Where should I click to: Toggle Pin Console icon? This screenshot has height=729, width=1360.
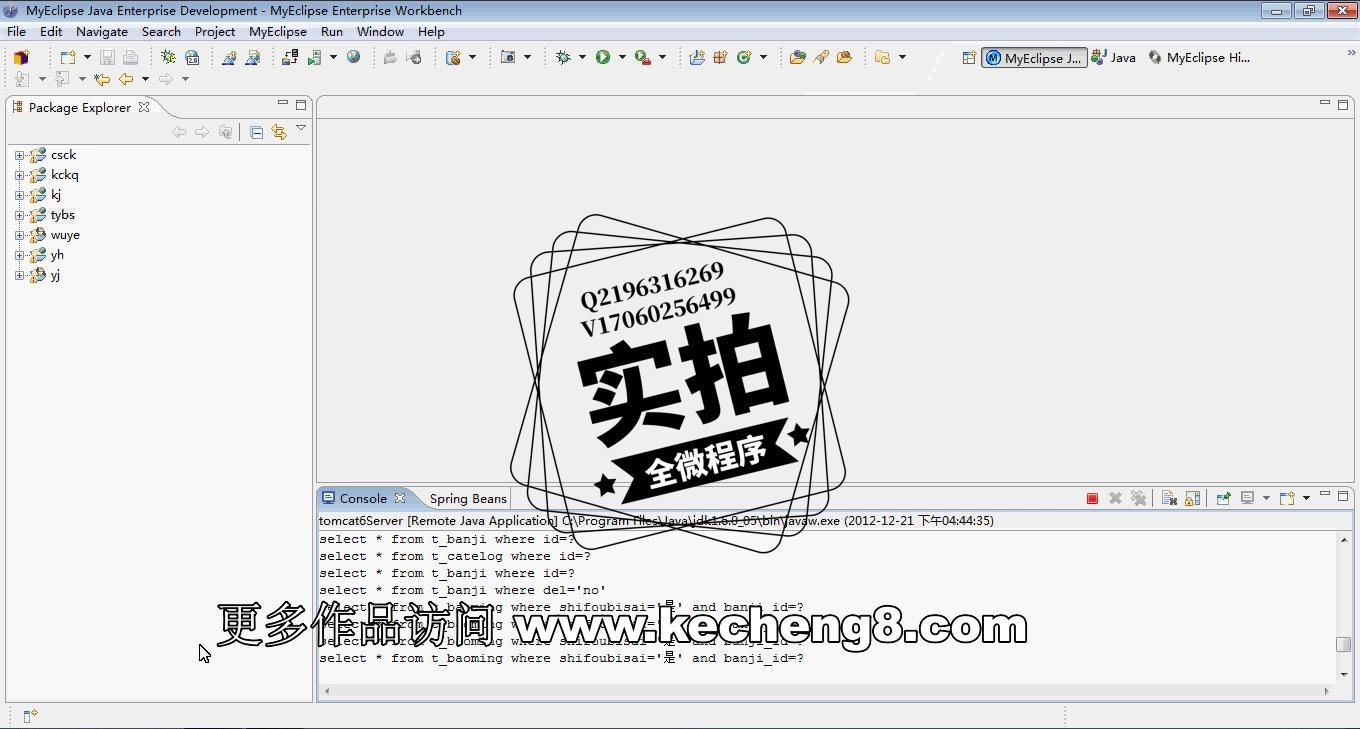(1222, 498)
